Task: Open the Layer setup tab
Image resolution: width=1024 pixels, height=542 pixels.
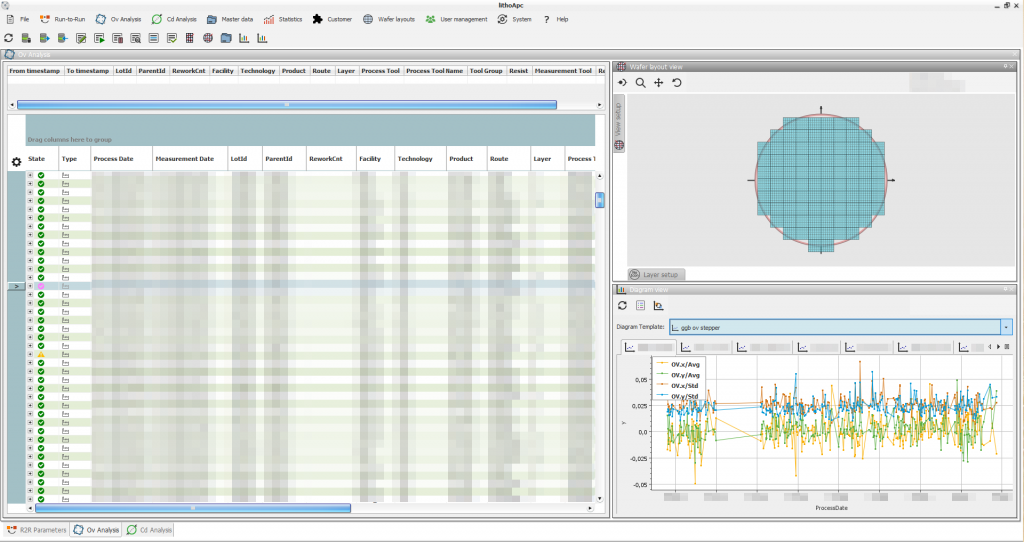Action: coord(656,274)
